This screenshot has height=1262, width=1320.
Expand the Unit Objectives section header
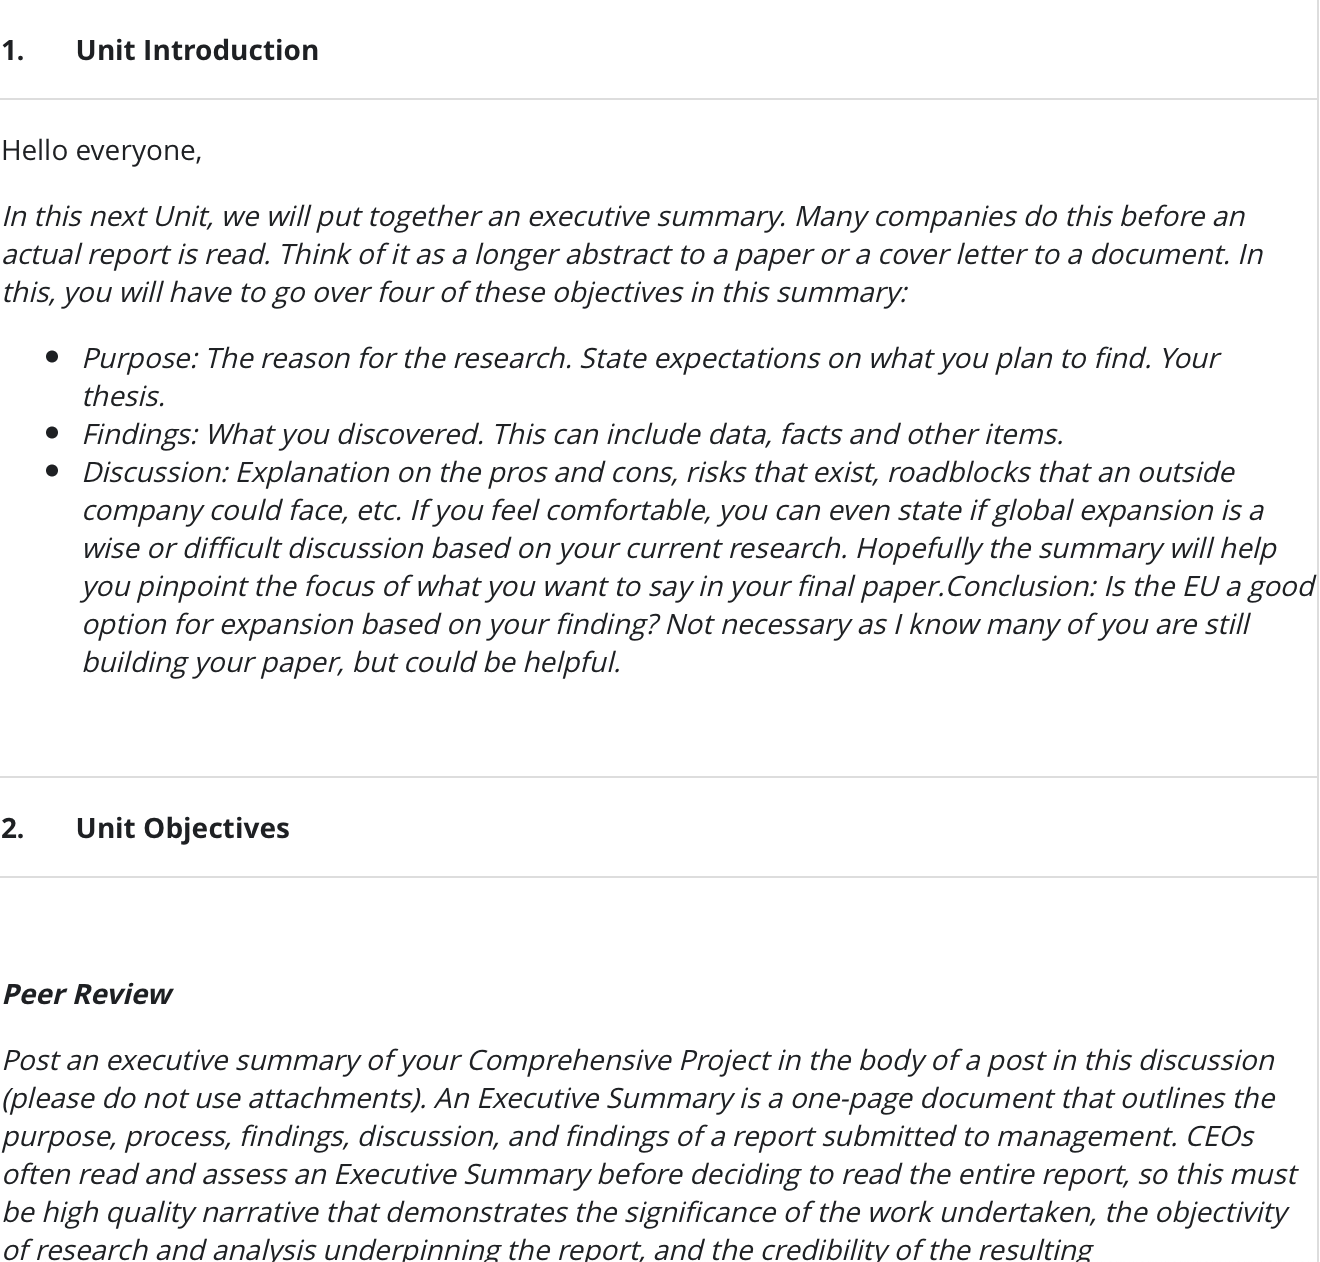click(658, 828)
